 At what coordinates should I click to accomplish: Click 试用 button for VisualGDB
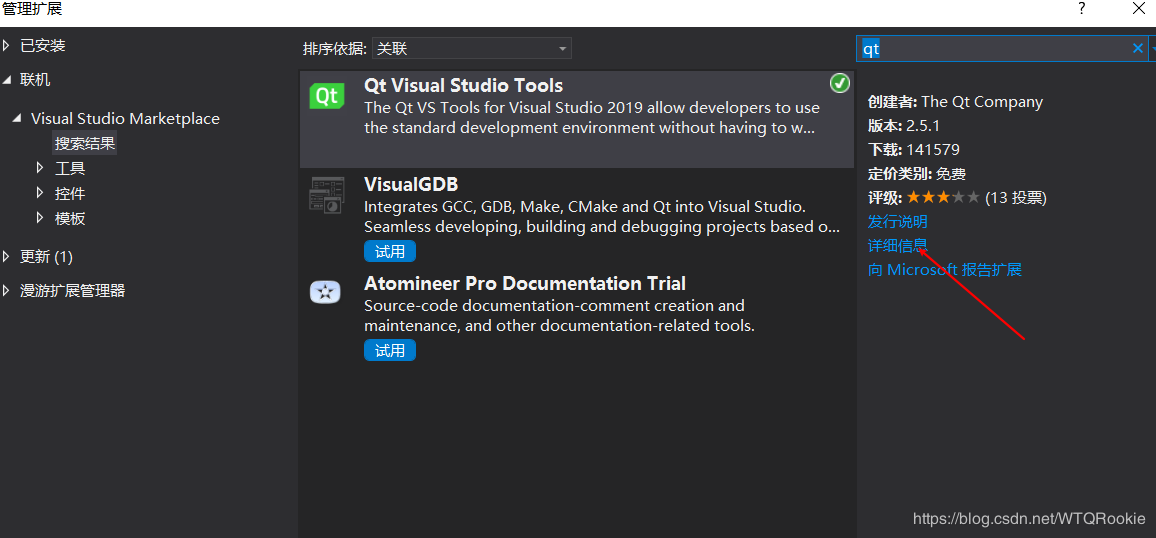click(x=390, y=251)
